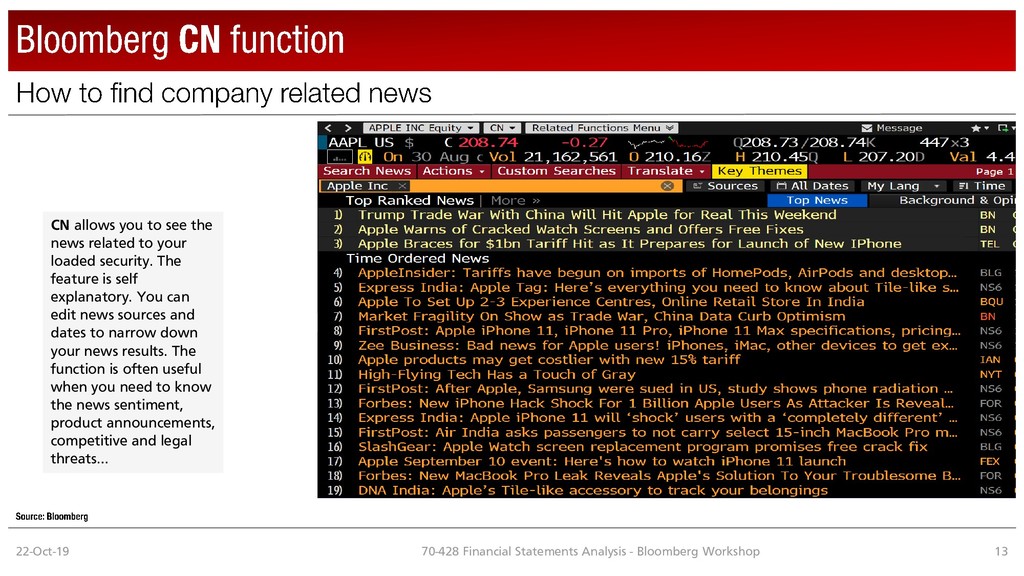
Task: Open the APPLE INC Equity dropdown
Action: coord(421,128)
